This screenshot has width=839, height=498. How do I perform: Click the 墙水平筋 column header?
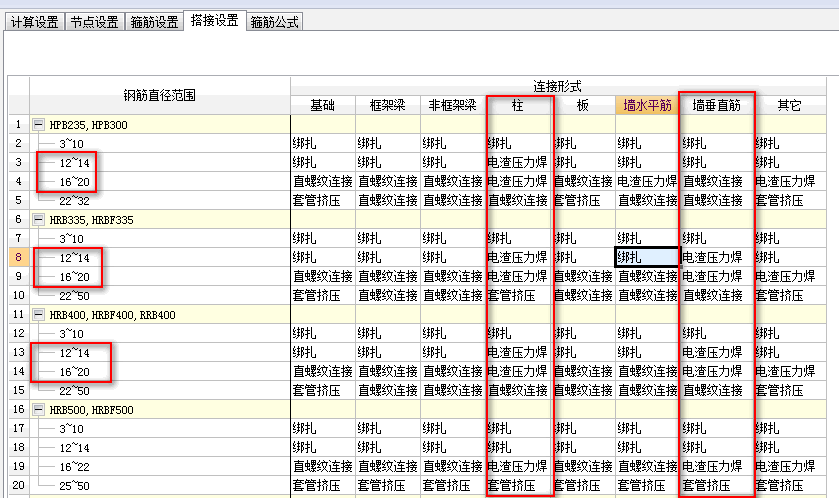(x=647, y=105)
